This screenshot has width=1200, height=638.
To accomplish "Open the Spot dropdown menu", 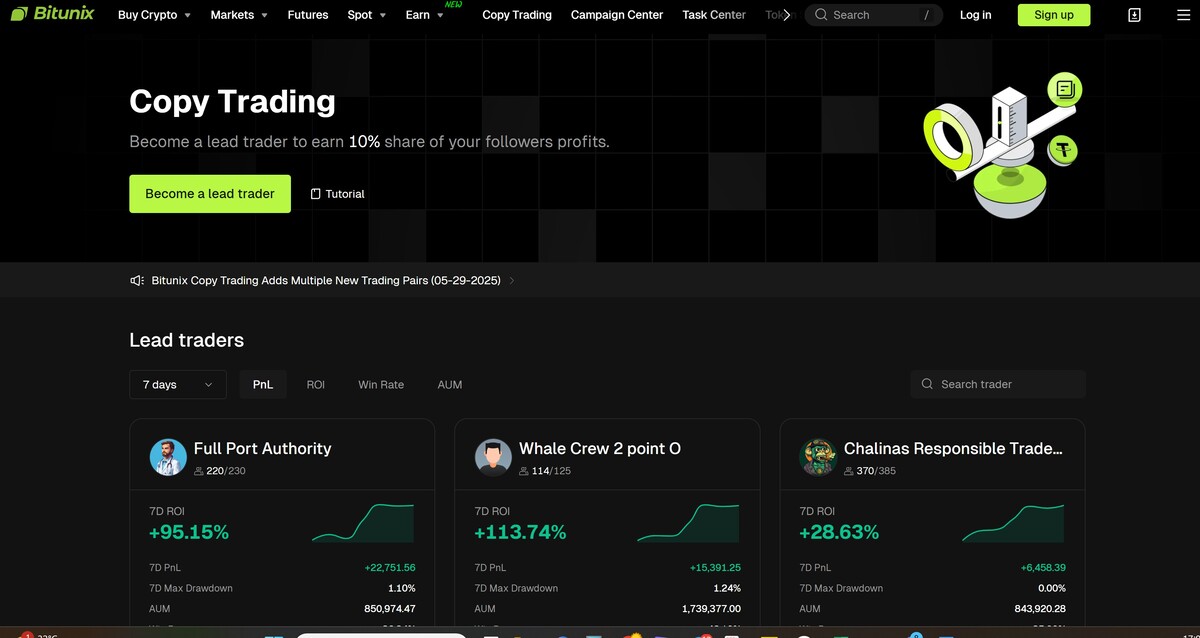I will coord(366,15).
